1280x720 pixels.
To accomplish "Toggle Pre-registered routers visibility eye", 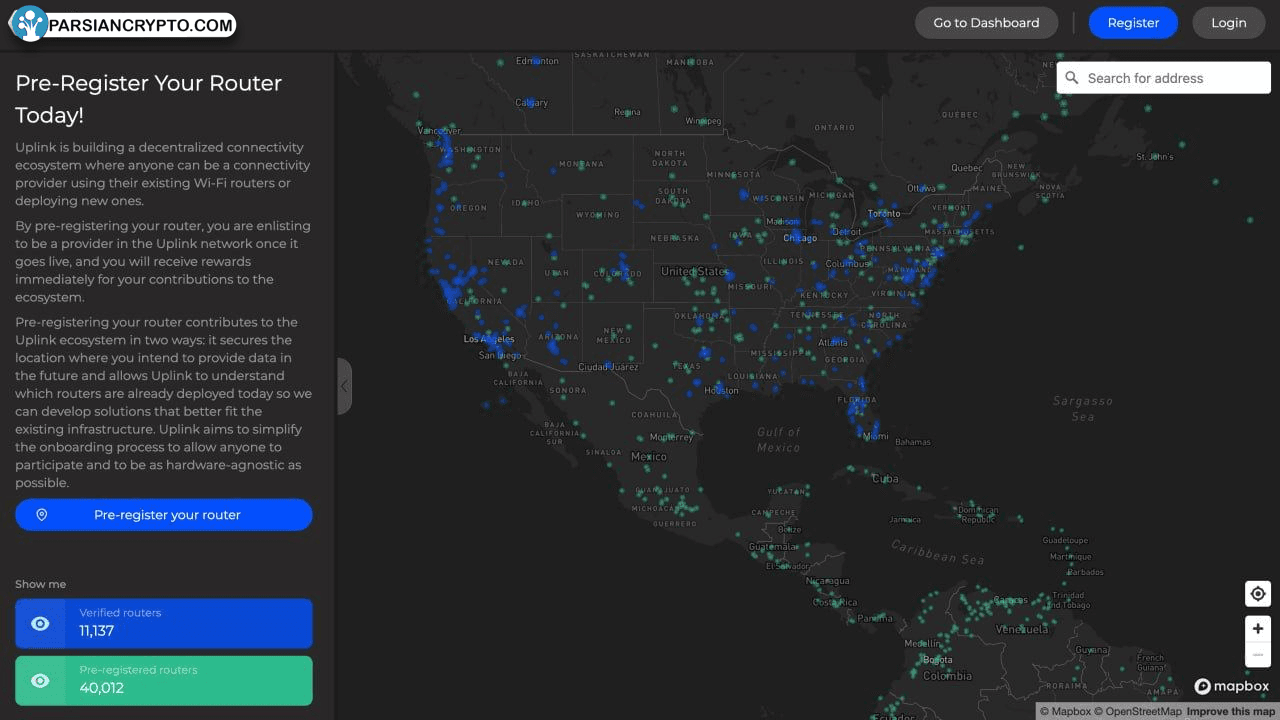I will (x=40, y=681).
